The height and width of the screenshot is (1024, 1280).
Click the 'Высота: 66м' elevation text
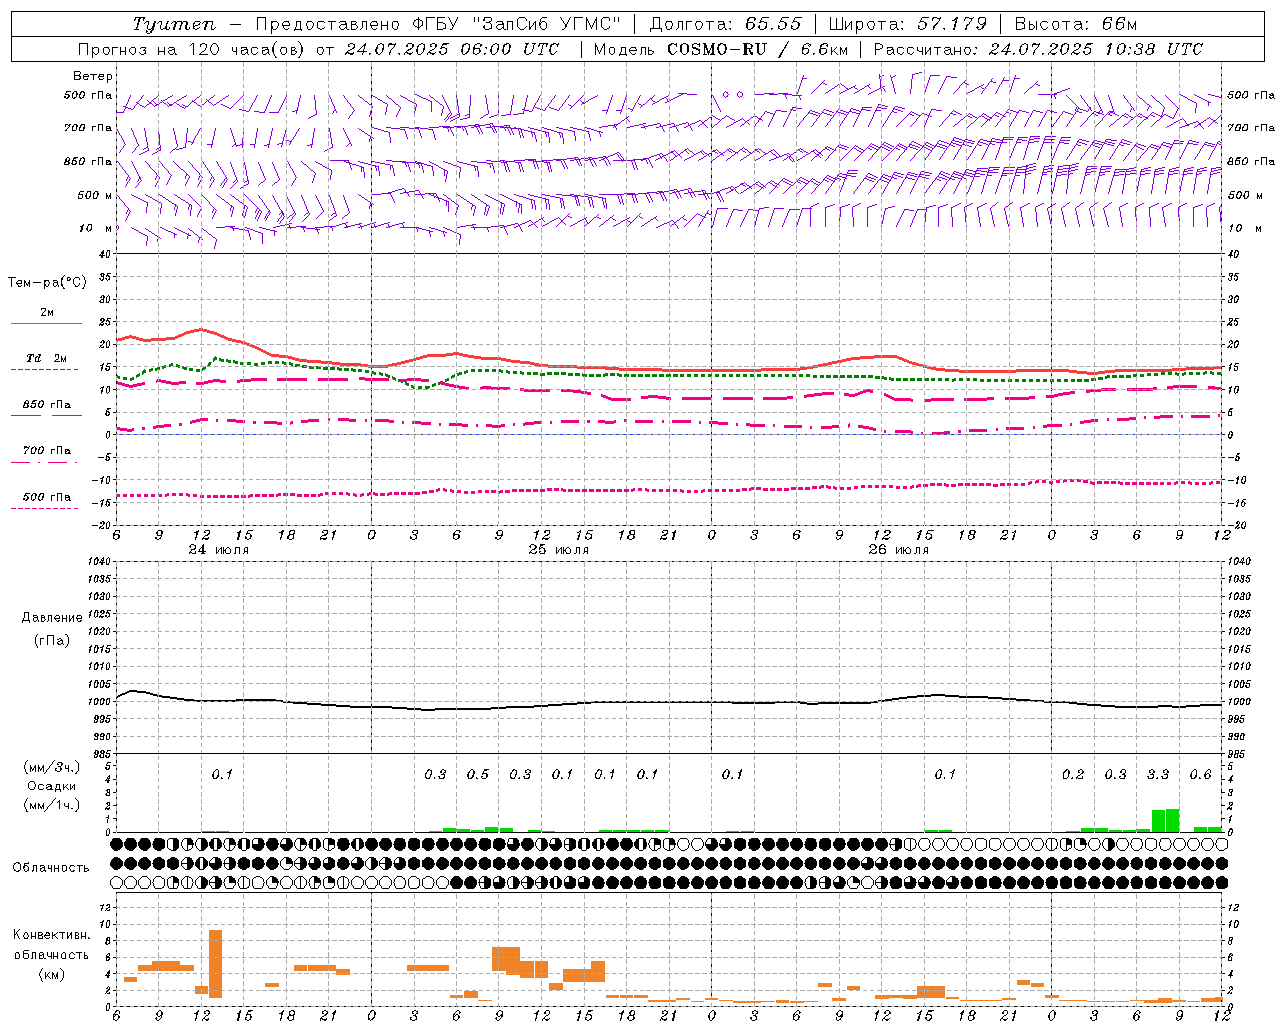[x=1076, y=24]
